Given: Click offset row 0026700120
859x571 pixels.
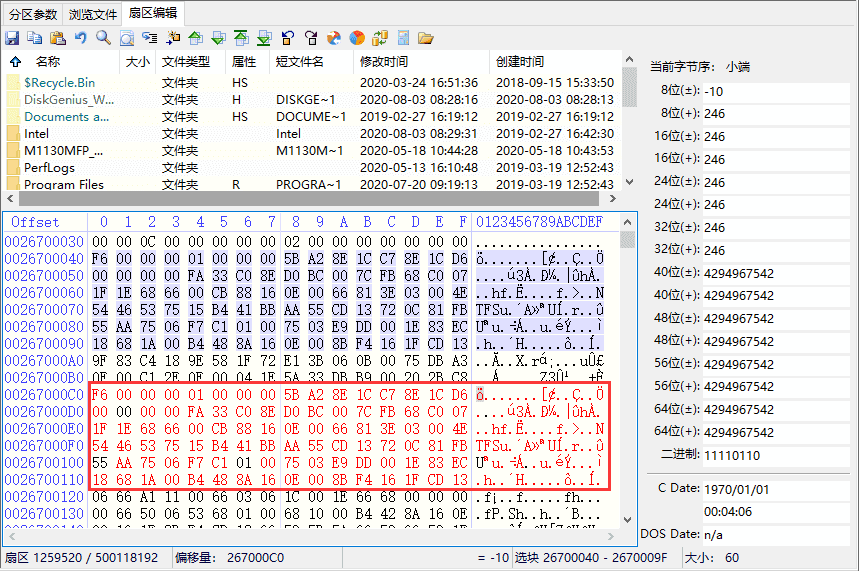Looking at the screenshot, I should coord(44,497).
